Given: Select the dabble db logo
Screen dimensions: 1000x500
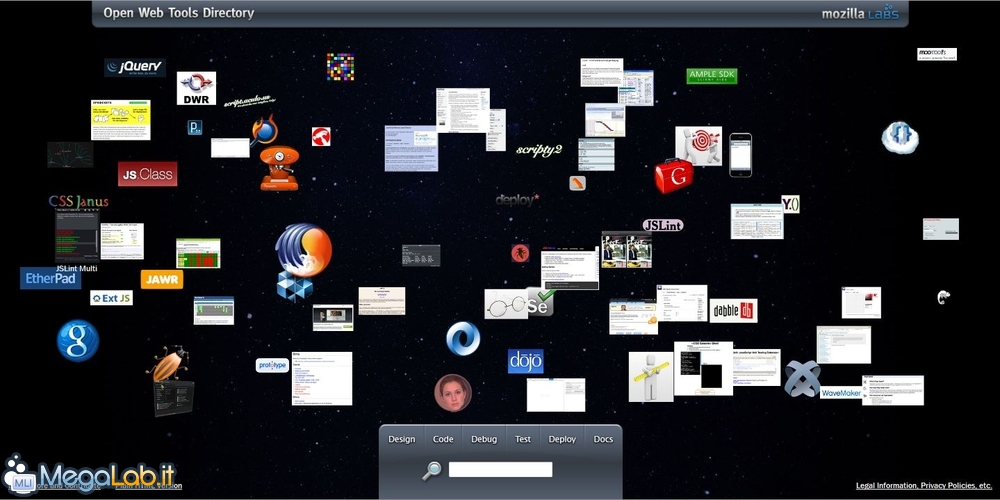Looking at the screenshot, I should [x=733, y=311].
